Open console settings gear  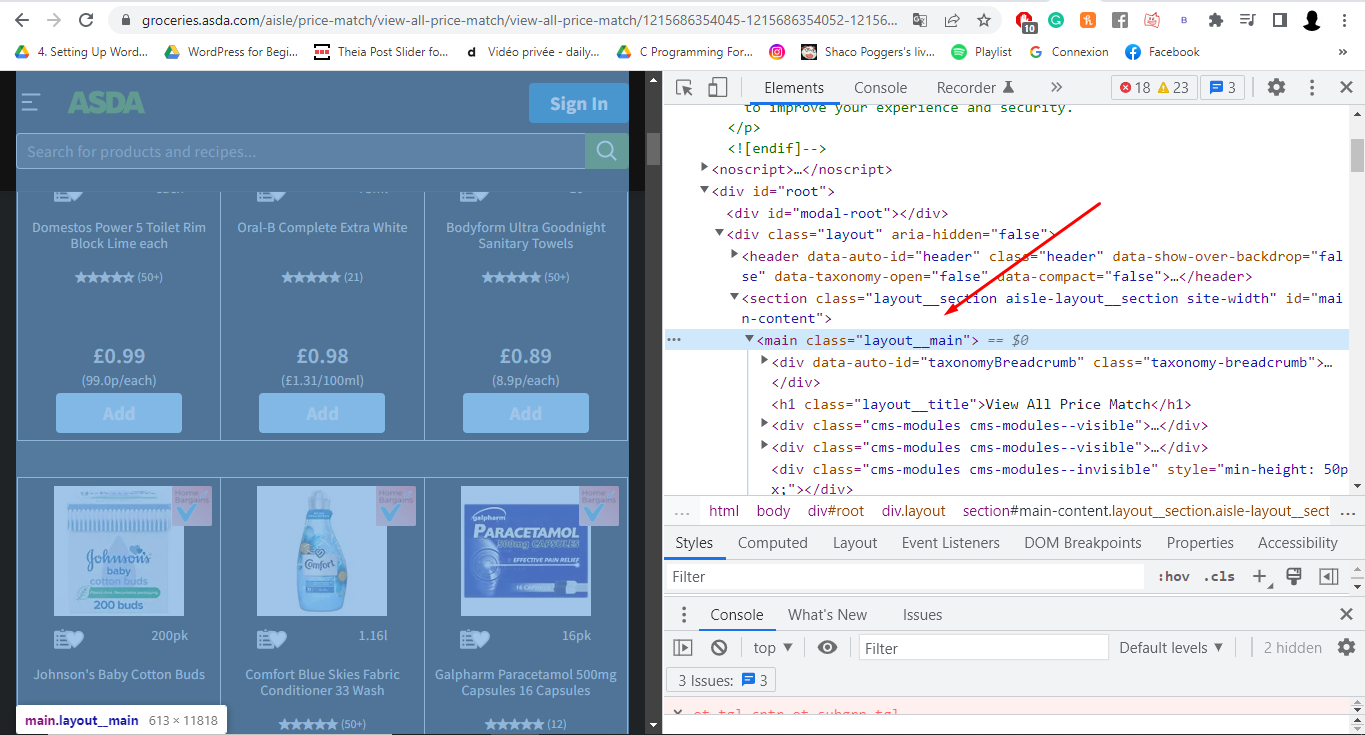click(x=1346, y=648)
